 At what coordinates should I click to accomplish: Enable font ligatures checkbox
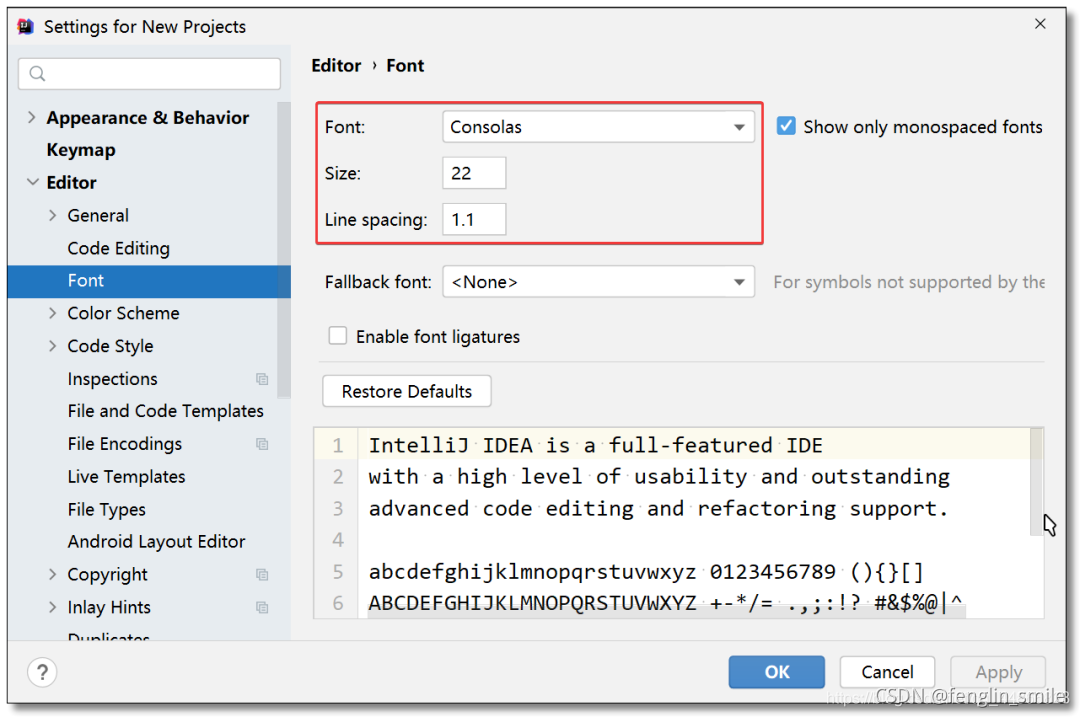coord(338,336)
